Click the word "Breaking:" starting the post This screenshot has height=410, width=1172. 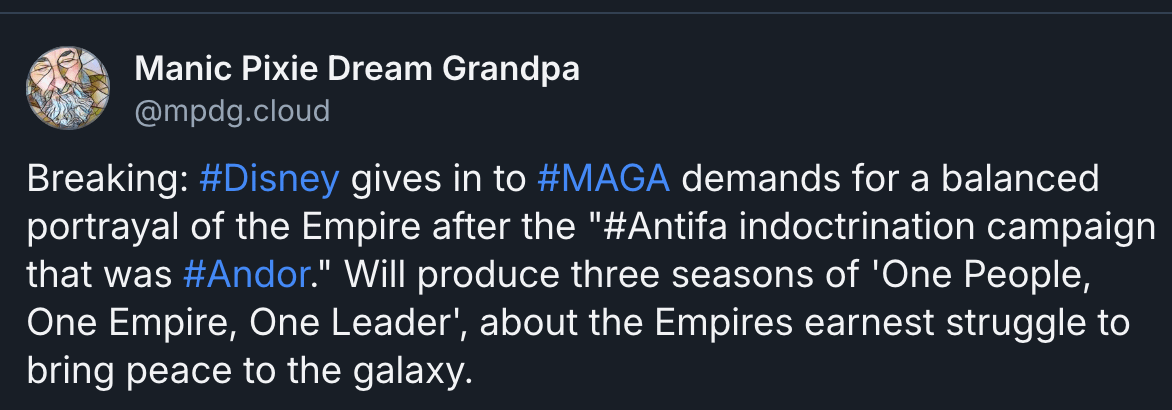[108, 180]
